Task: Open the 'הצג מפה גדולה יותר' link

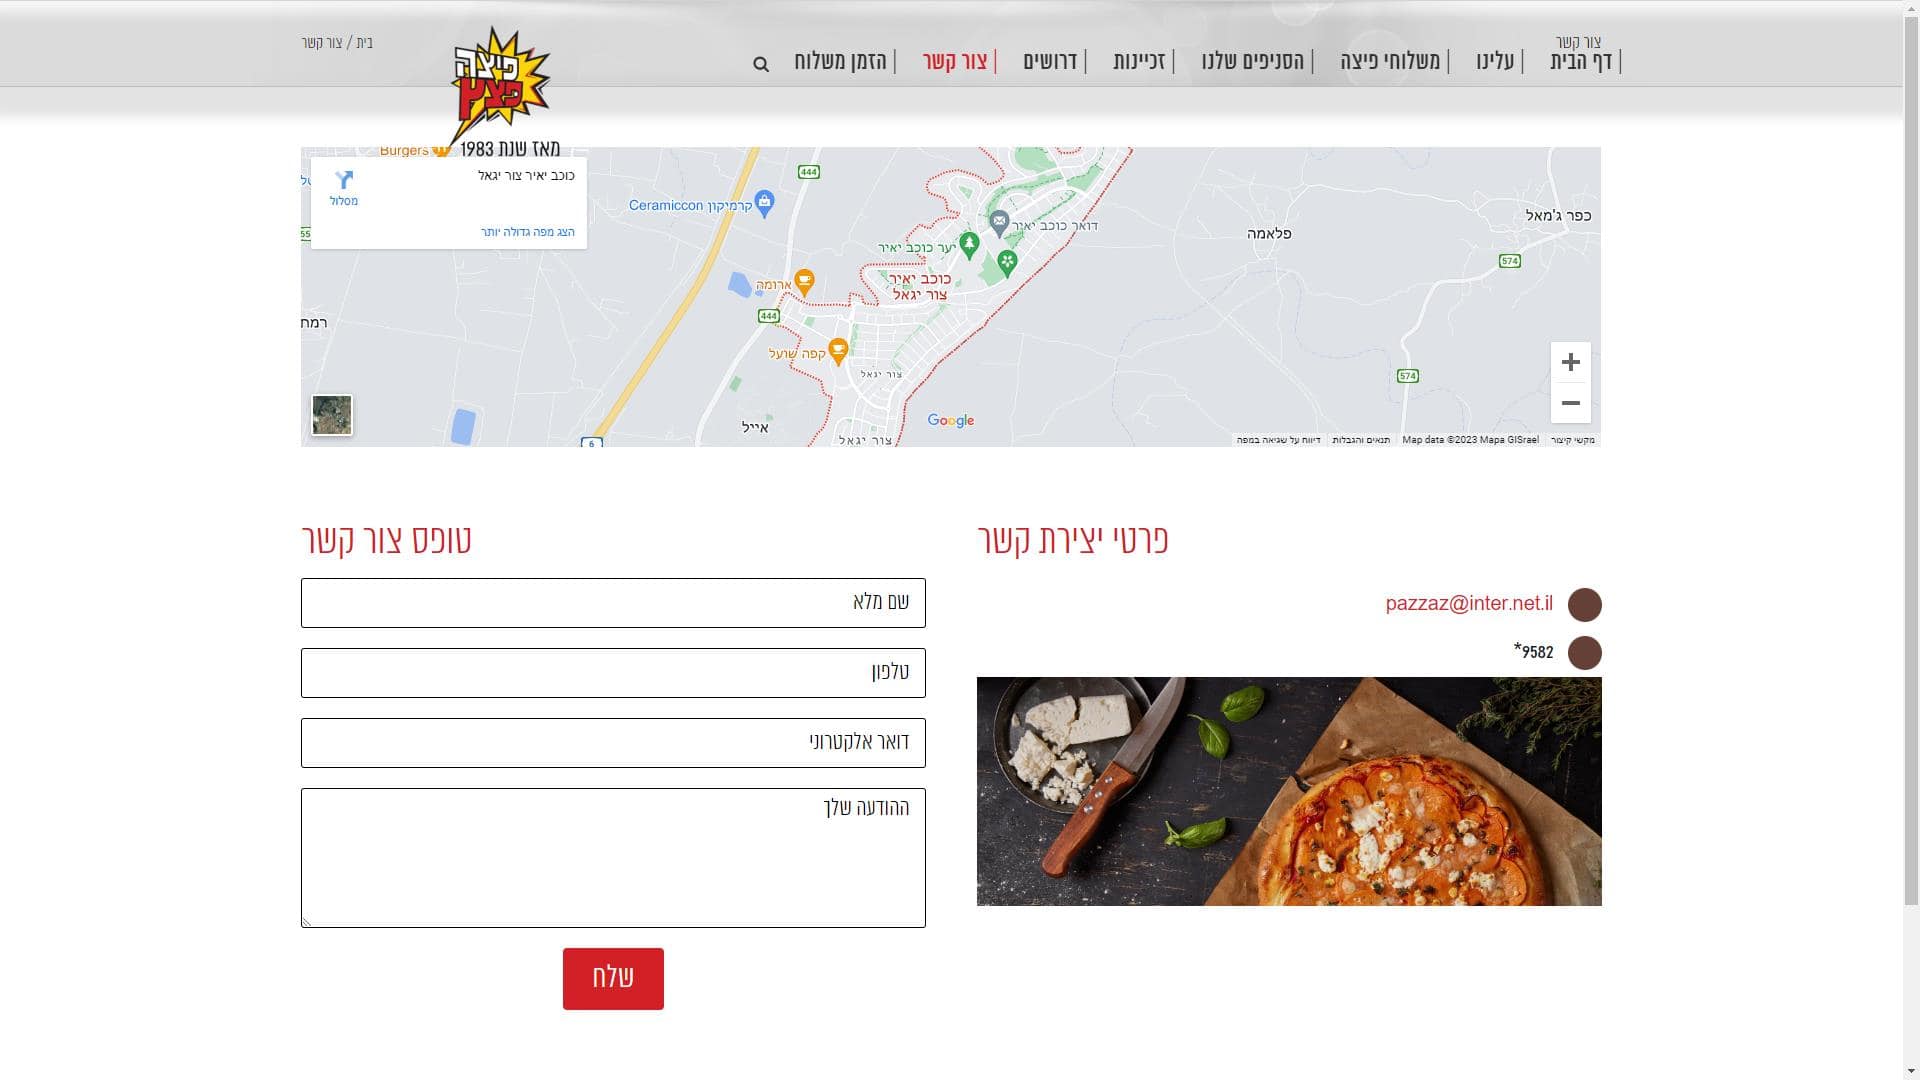Action: click(528, 232)
